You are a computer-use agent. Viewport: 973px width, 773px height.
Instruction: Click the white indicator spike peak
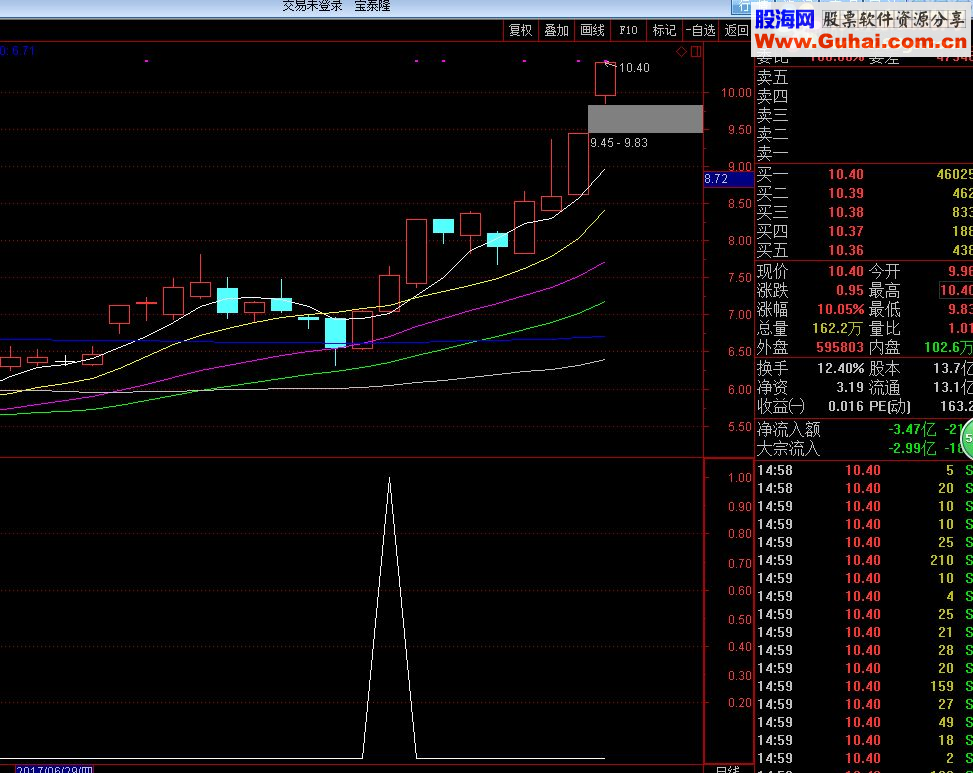[389, 479]
